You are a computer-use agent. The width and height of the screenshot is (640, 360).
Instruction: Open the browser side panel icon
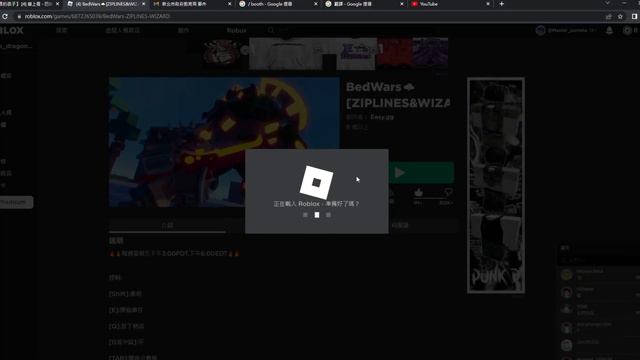(x=634, y=16)
